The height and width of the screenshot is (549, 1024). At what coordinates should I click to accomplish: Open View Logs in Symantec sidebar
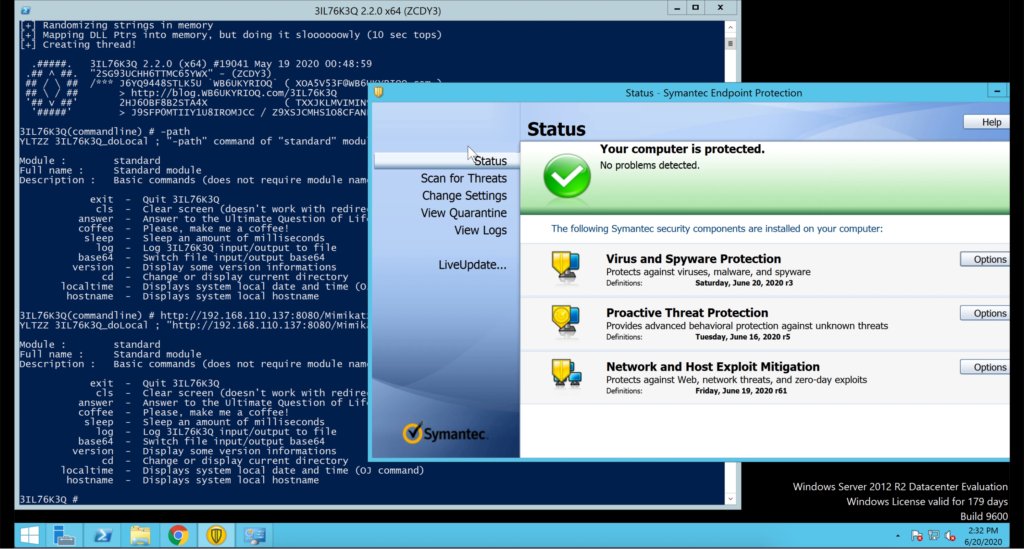pyautogui.click(x=480, y=230)
